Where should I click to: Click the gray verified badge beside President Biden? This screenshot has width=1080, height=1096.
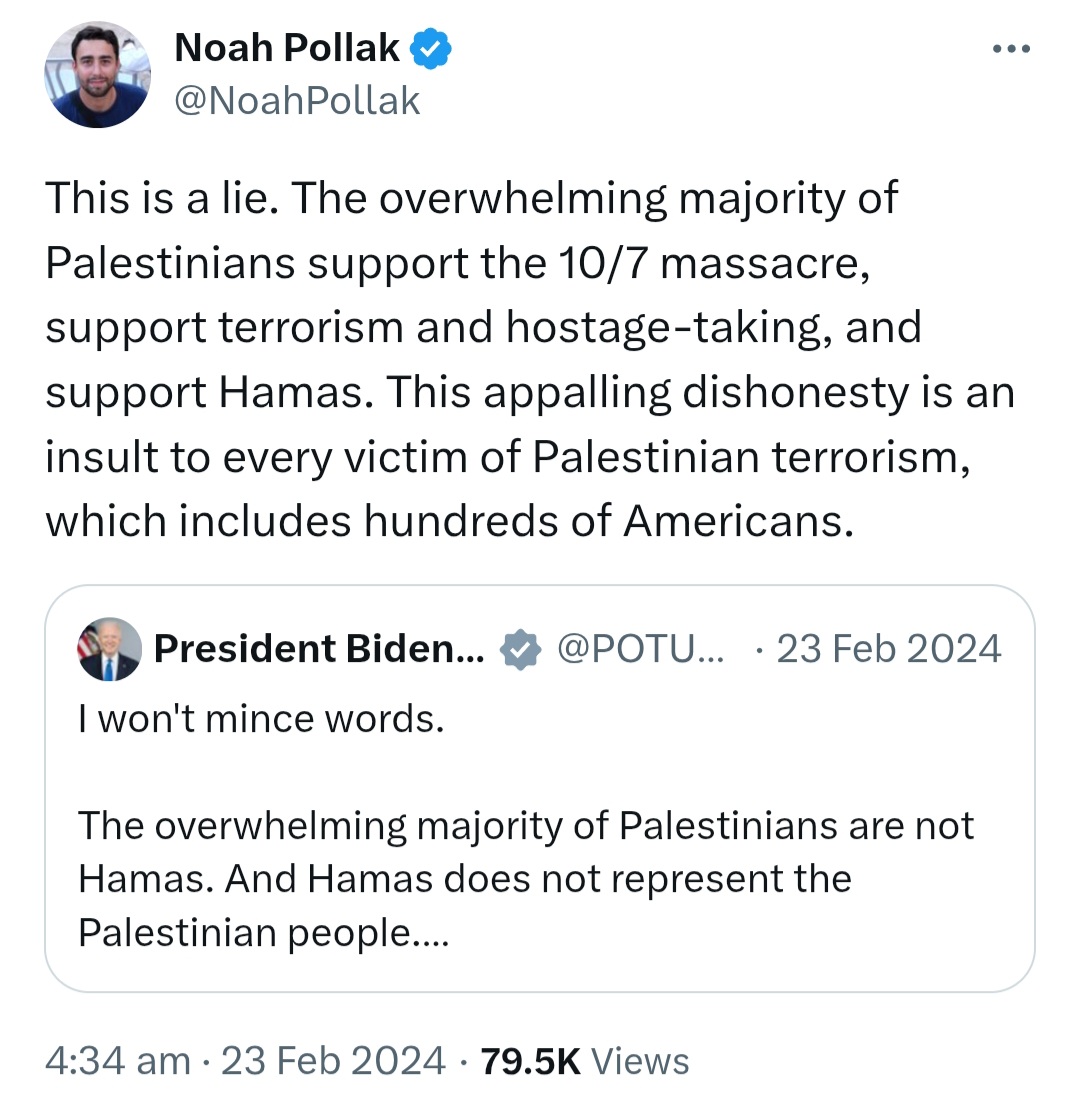coord(518,649)
